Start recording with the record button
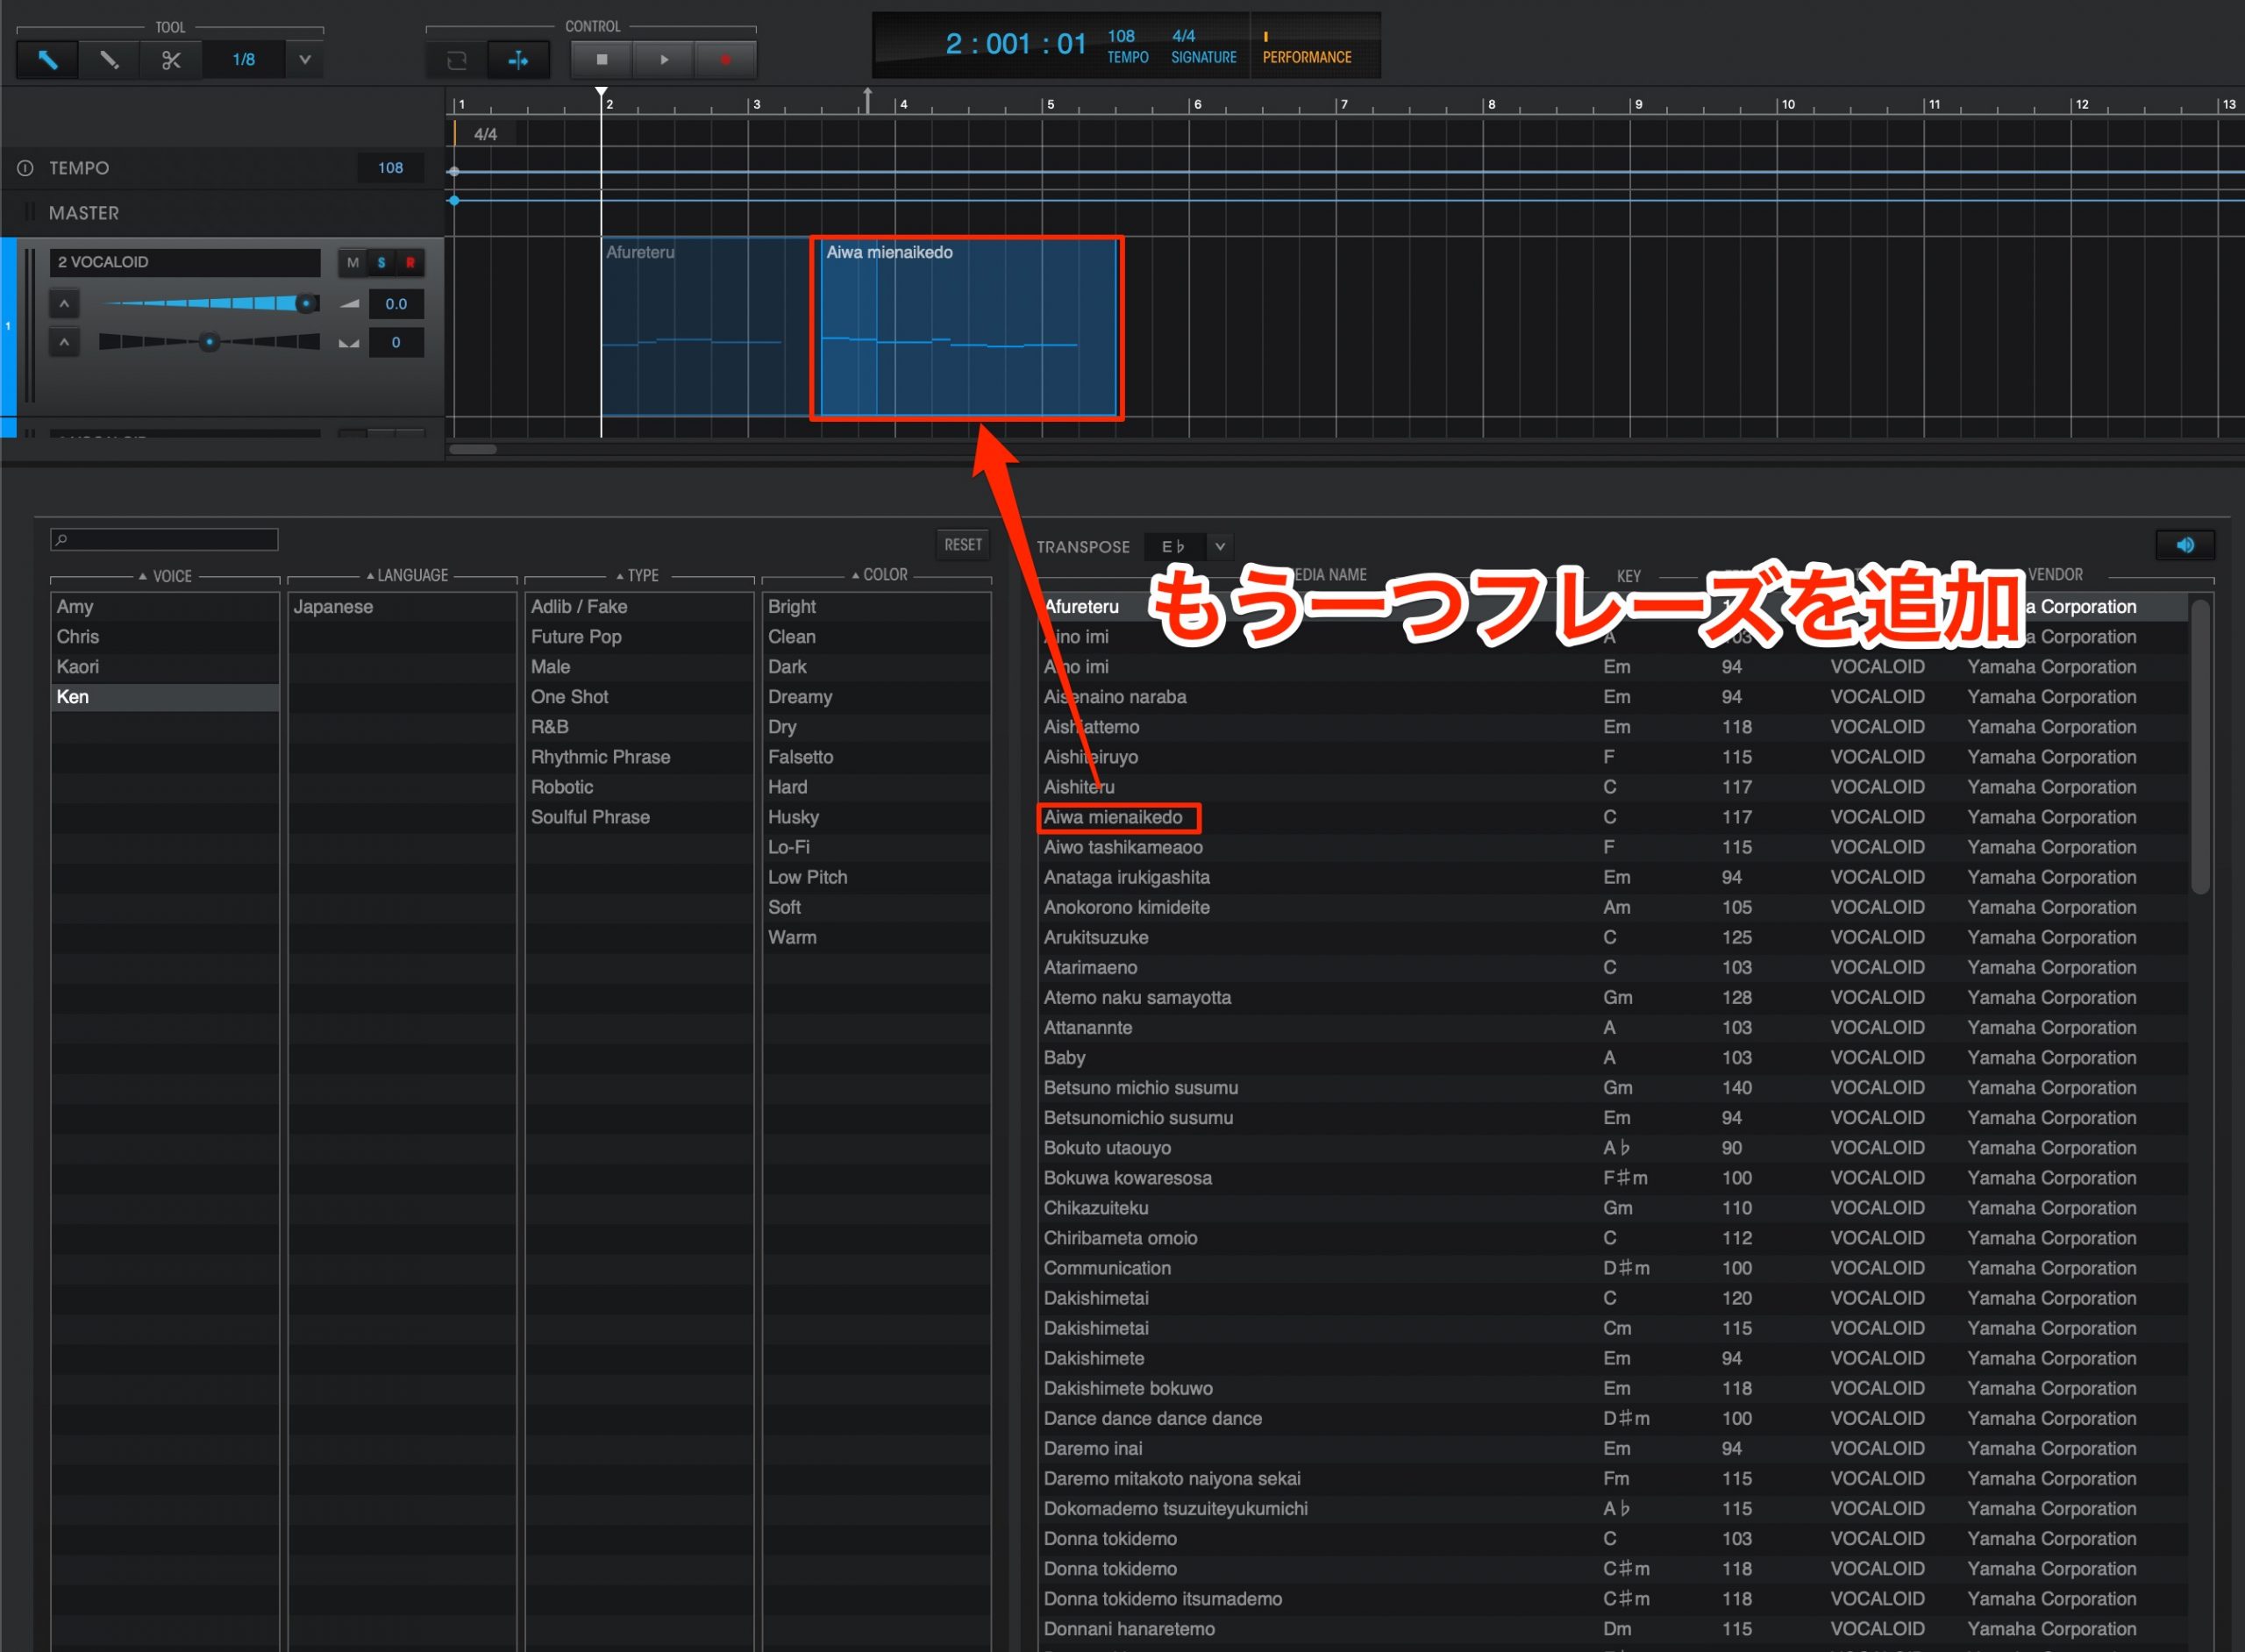Viewport: 2245px width, 1652px height. pos(725,60)
